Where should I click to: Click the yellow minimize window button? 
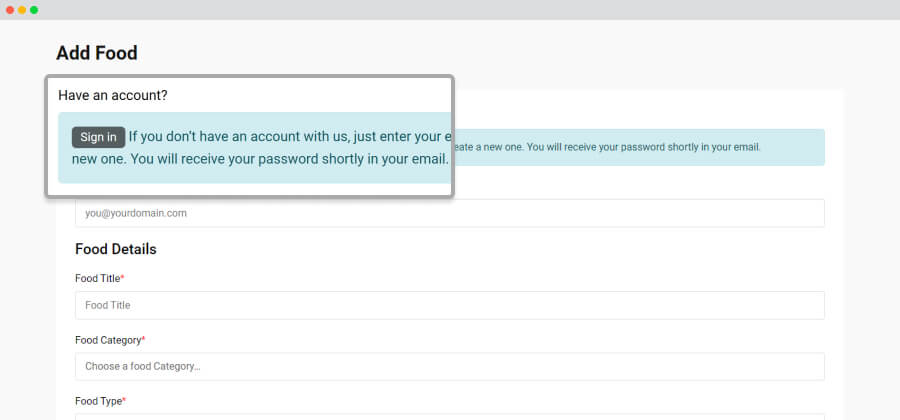click(22, 10)
